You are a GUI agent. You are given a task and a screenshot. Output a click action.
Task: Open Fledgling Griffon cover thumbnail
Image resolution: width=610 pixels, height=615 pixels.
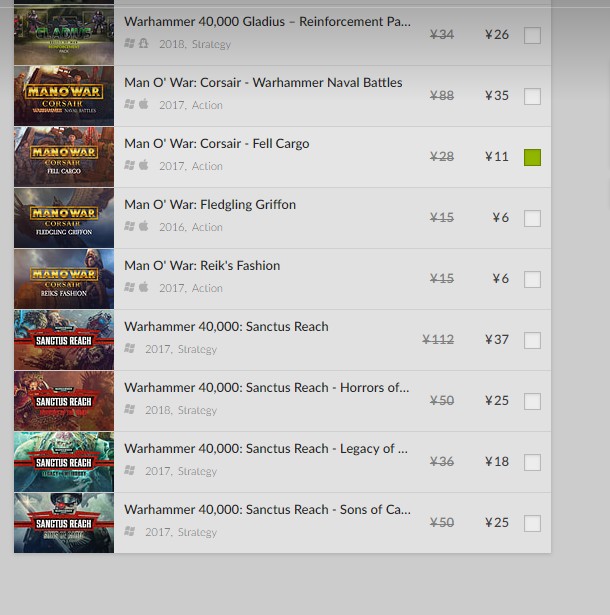(x=64, y=218)
